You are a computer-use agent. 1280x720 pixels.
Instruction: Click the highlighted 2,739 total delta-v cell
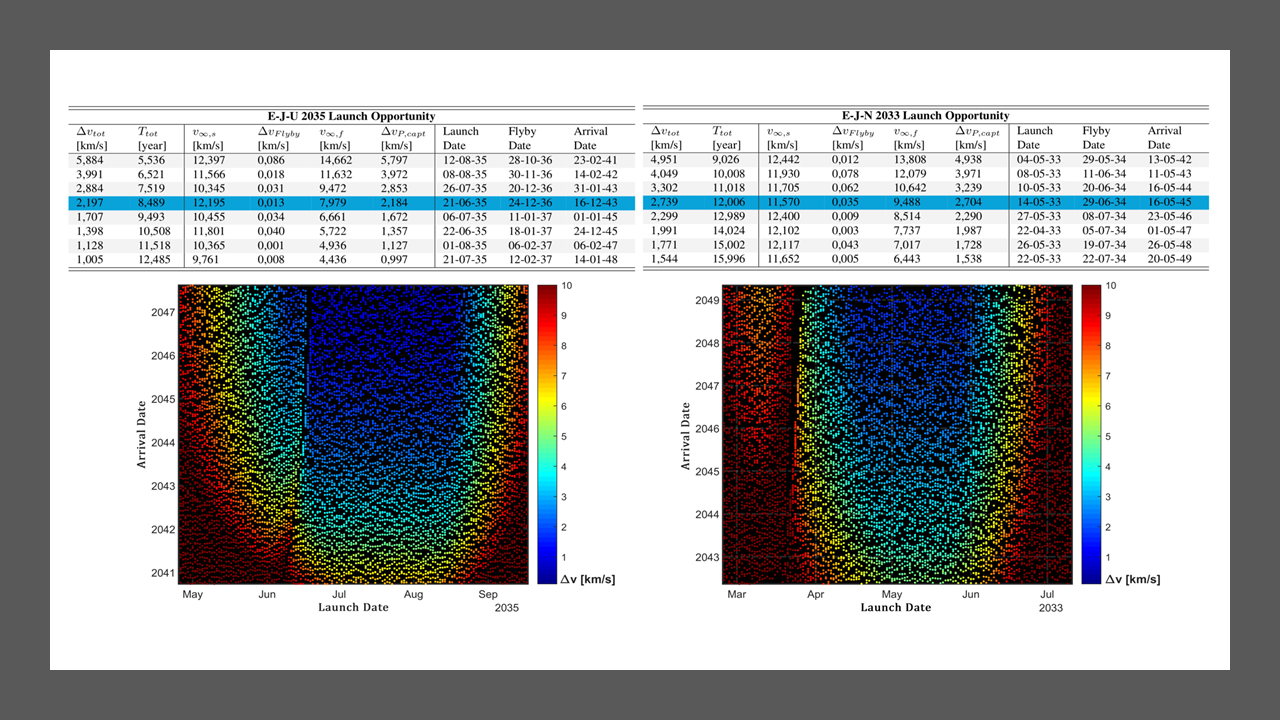(666, 202)
